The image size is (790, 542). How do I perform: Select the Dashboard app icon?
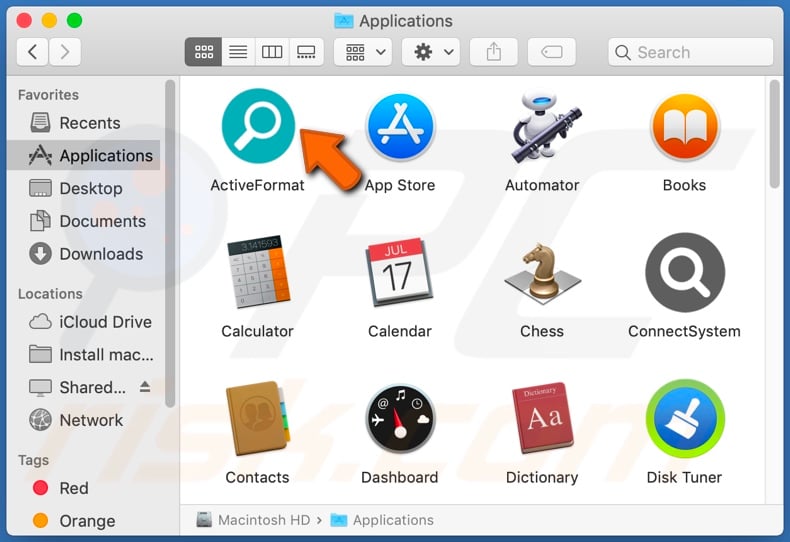[x=400, y=418]
